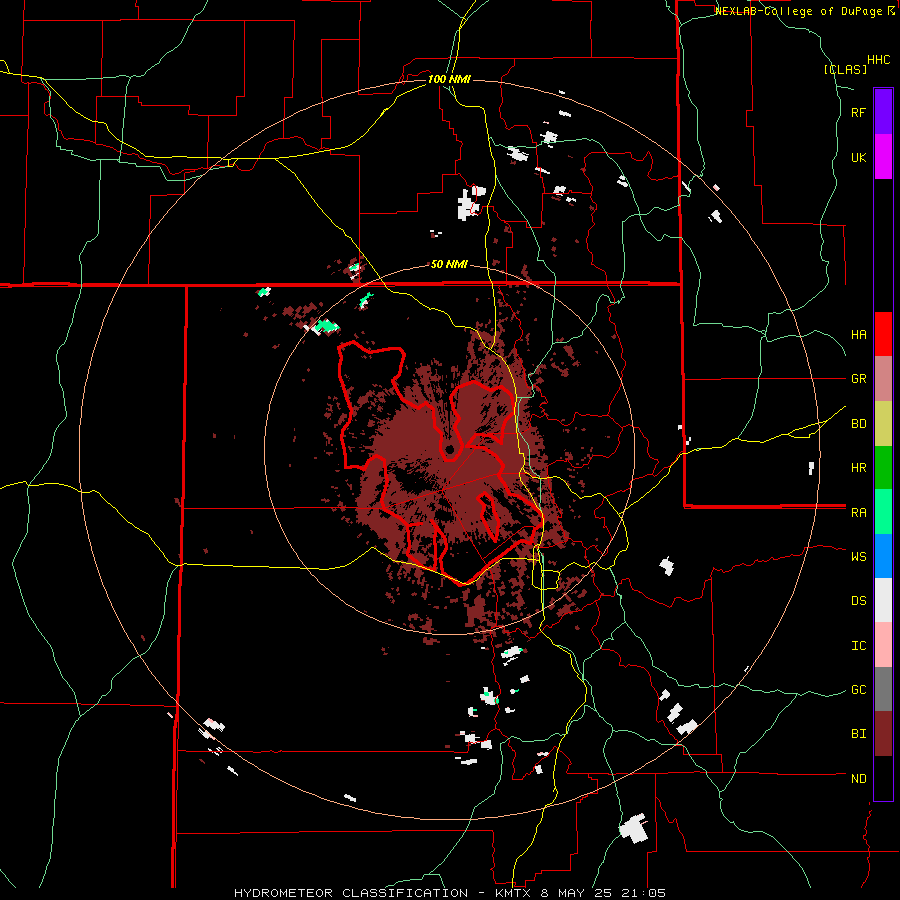Viewport: 900px width, 900px height.
Task: Choose the IC light-pink legend swatch
Action: pyautogui.click(x=883, y=645)
